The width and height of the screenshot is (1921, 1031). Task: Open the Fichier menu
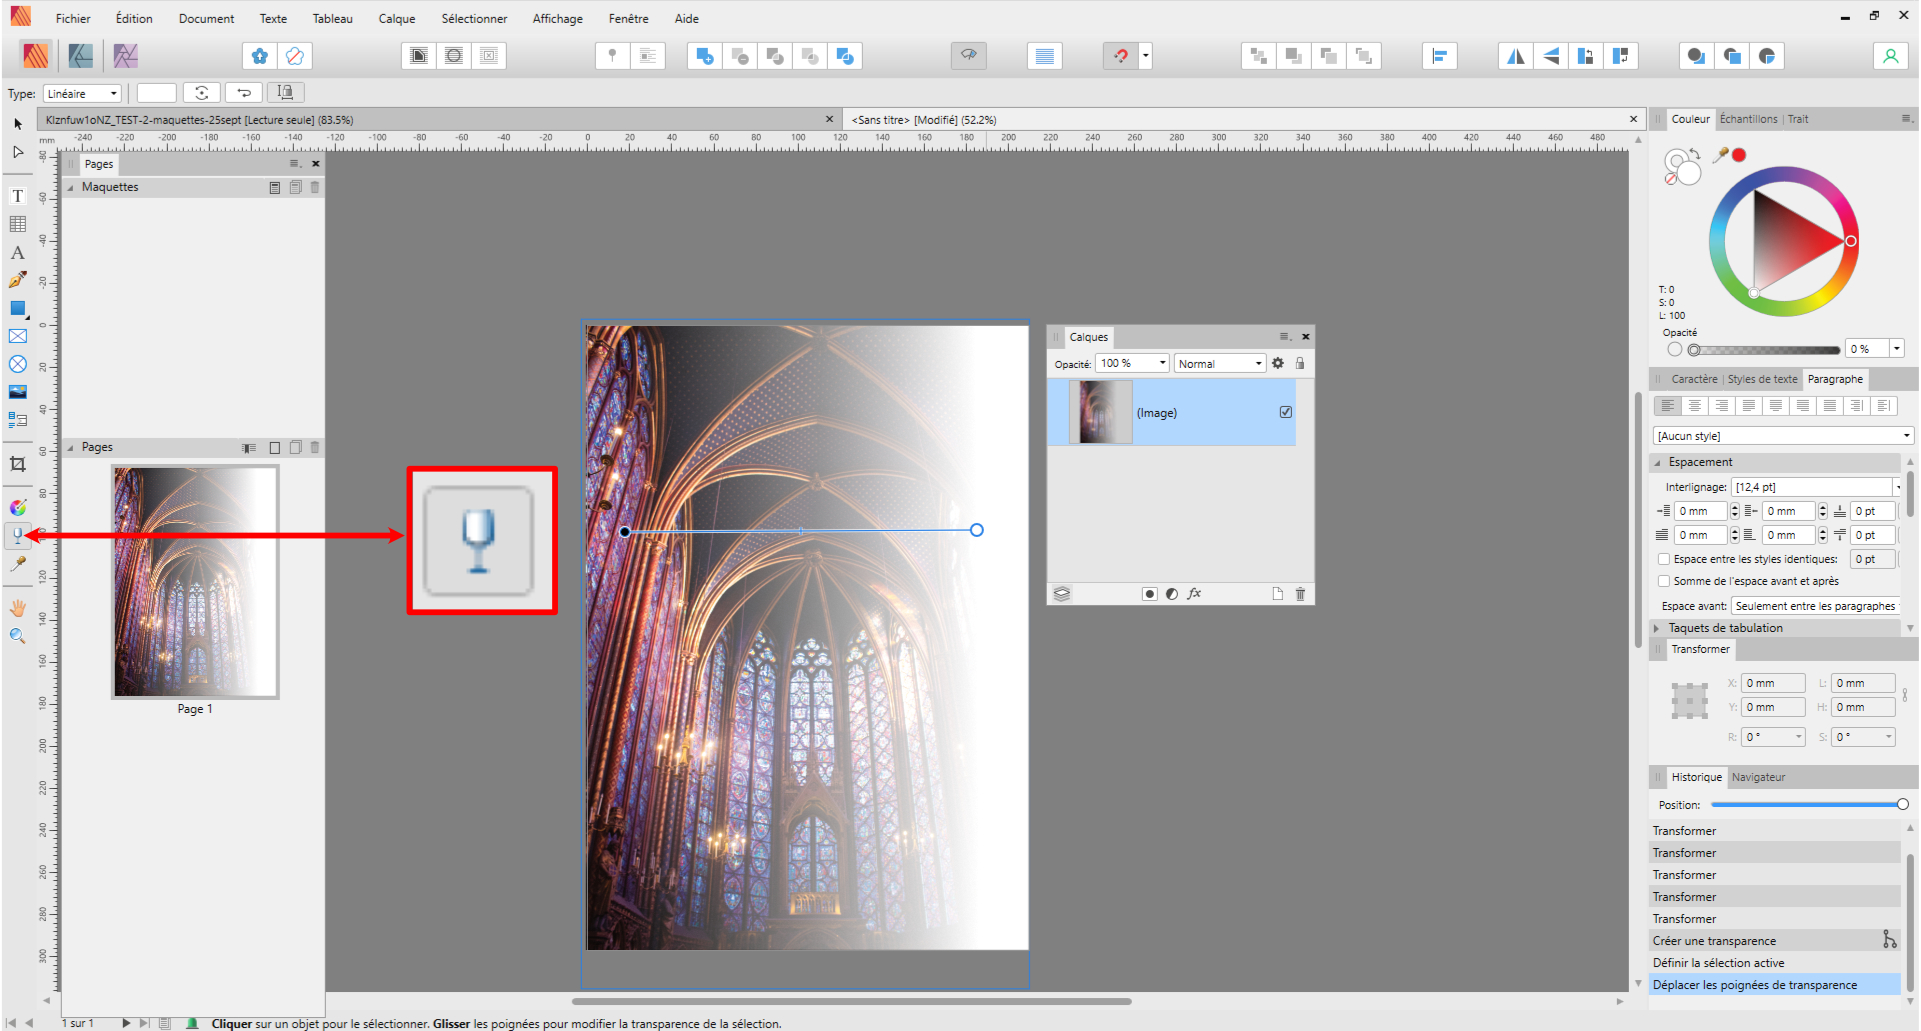[73, 18]
